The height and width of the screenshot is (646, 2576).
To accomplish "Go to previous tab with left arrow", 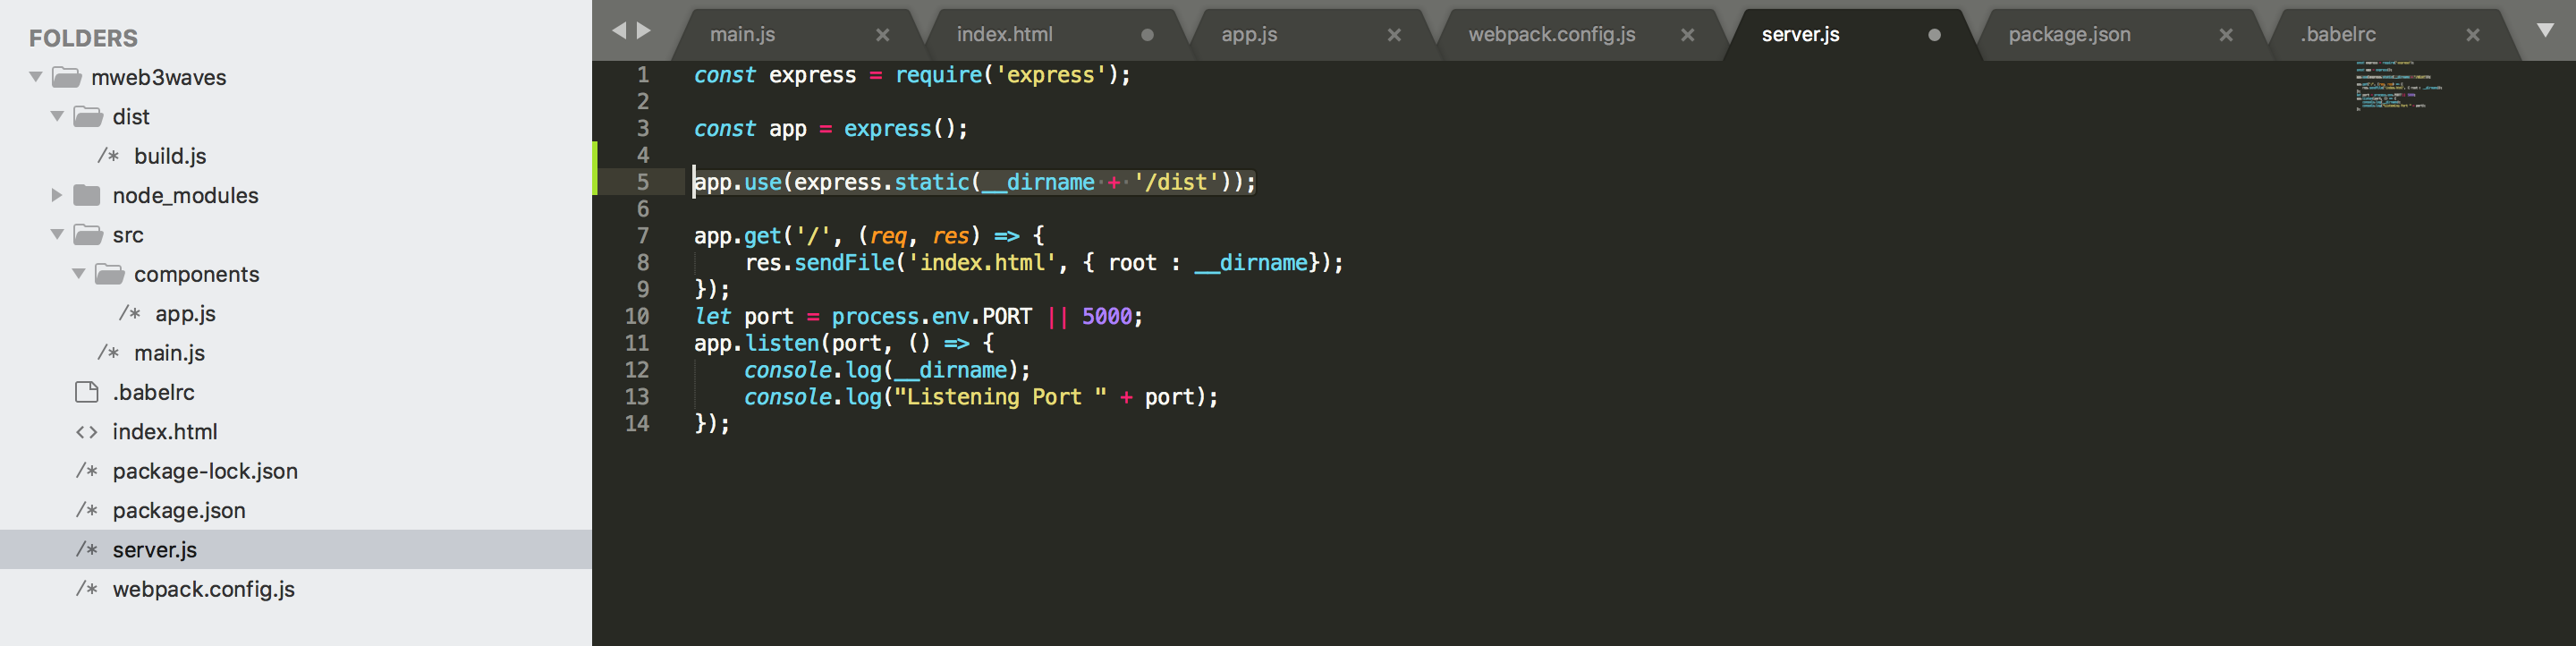I will tap(619, 31).
